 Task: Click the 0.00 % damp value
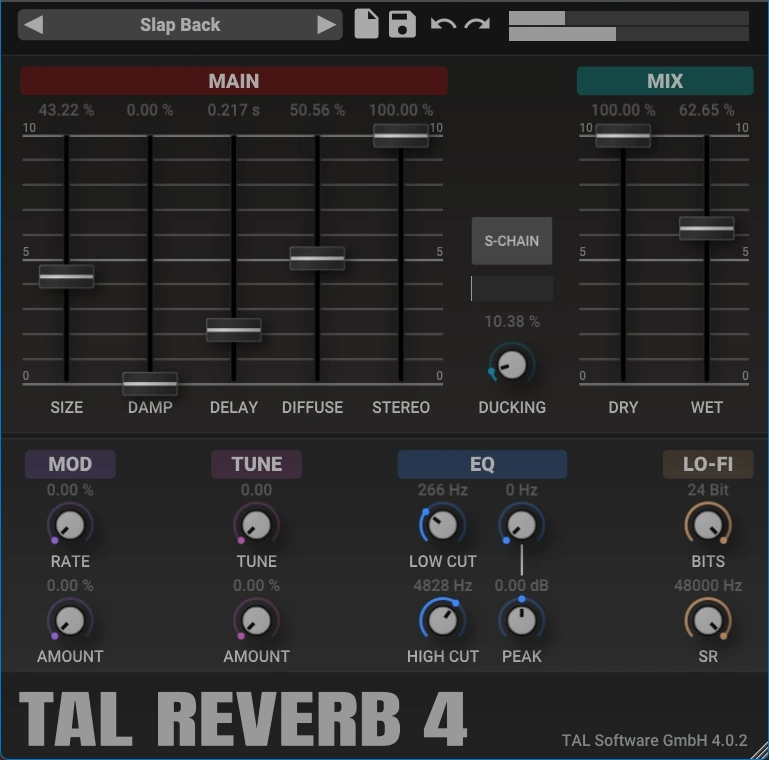(x=150, y=110)
